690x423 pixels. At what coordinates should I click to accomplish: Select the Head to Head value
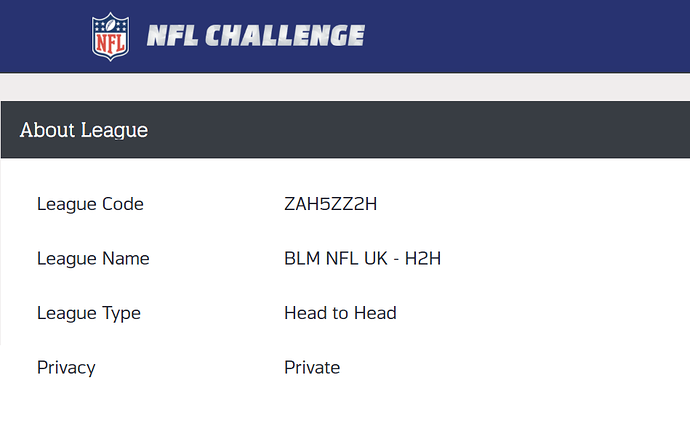click(x=340, y=313)
